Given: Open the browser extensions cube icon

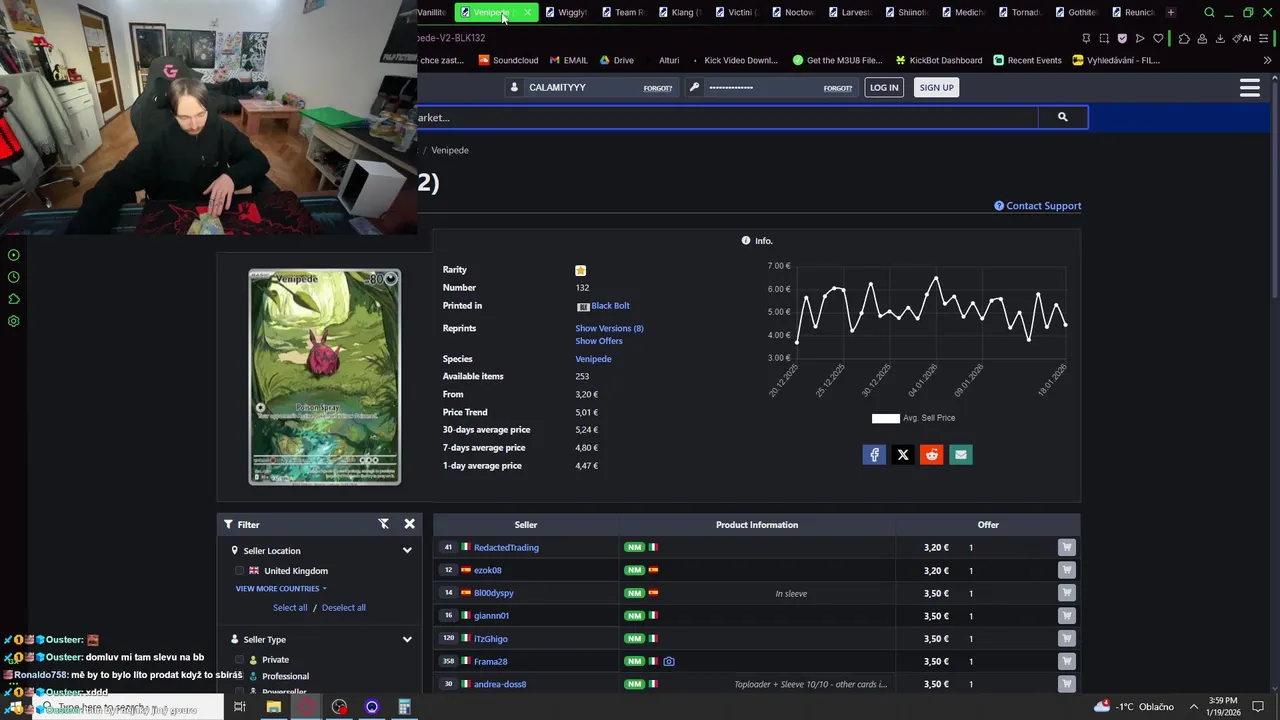Looking at the screenshot, I should (1184, 38).
